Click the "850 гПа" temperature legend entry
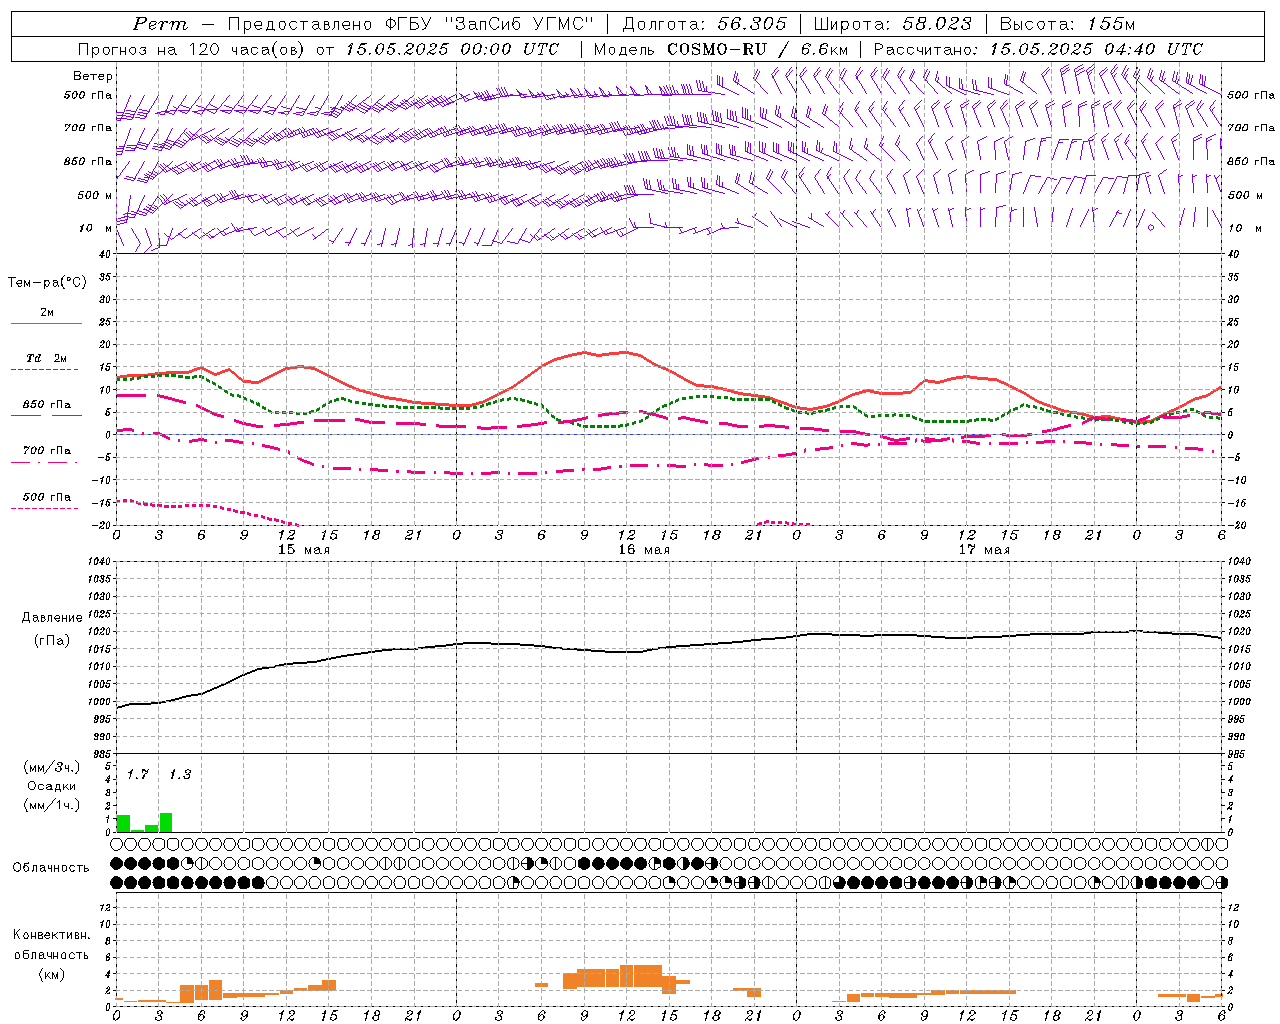Viewport: 1280px width, 1024px height. click(x=46, y=405)
